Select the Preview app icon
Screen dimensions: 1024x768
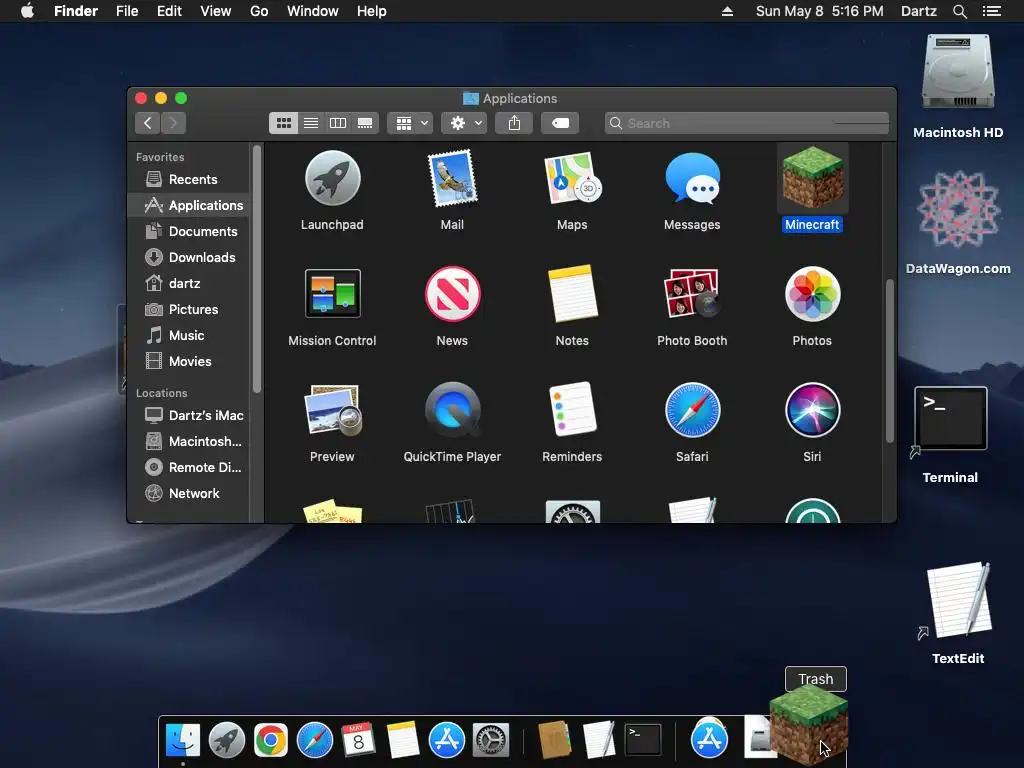332,409
